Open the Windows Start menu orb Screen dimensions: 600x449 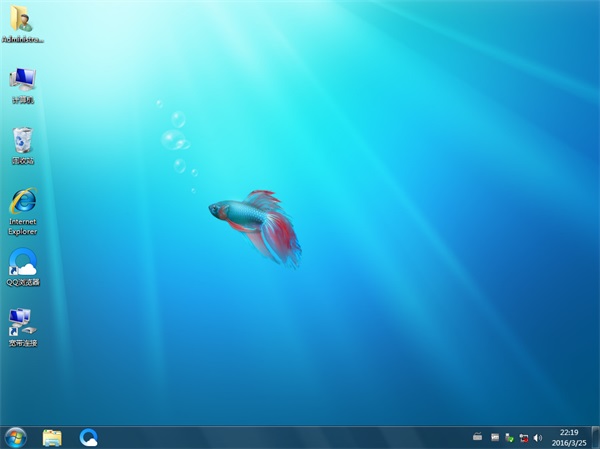15,437
